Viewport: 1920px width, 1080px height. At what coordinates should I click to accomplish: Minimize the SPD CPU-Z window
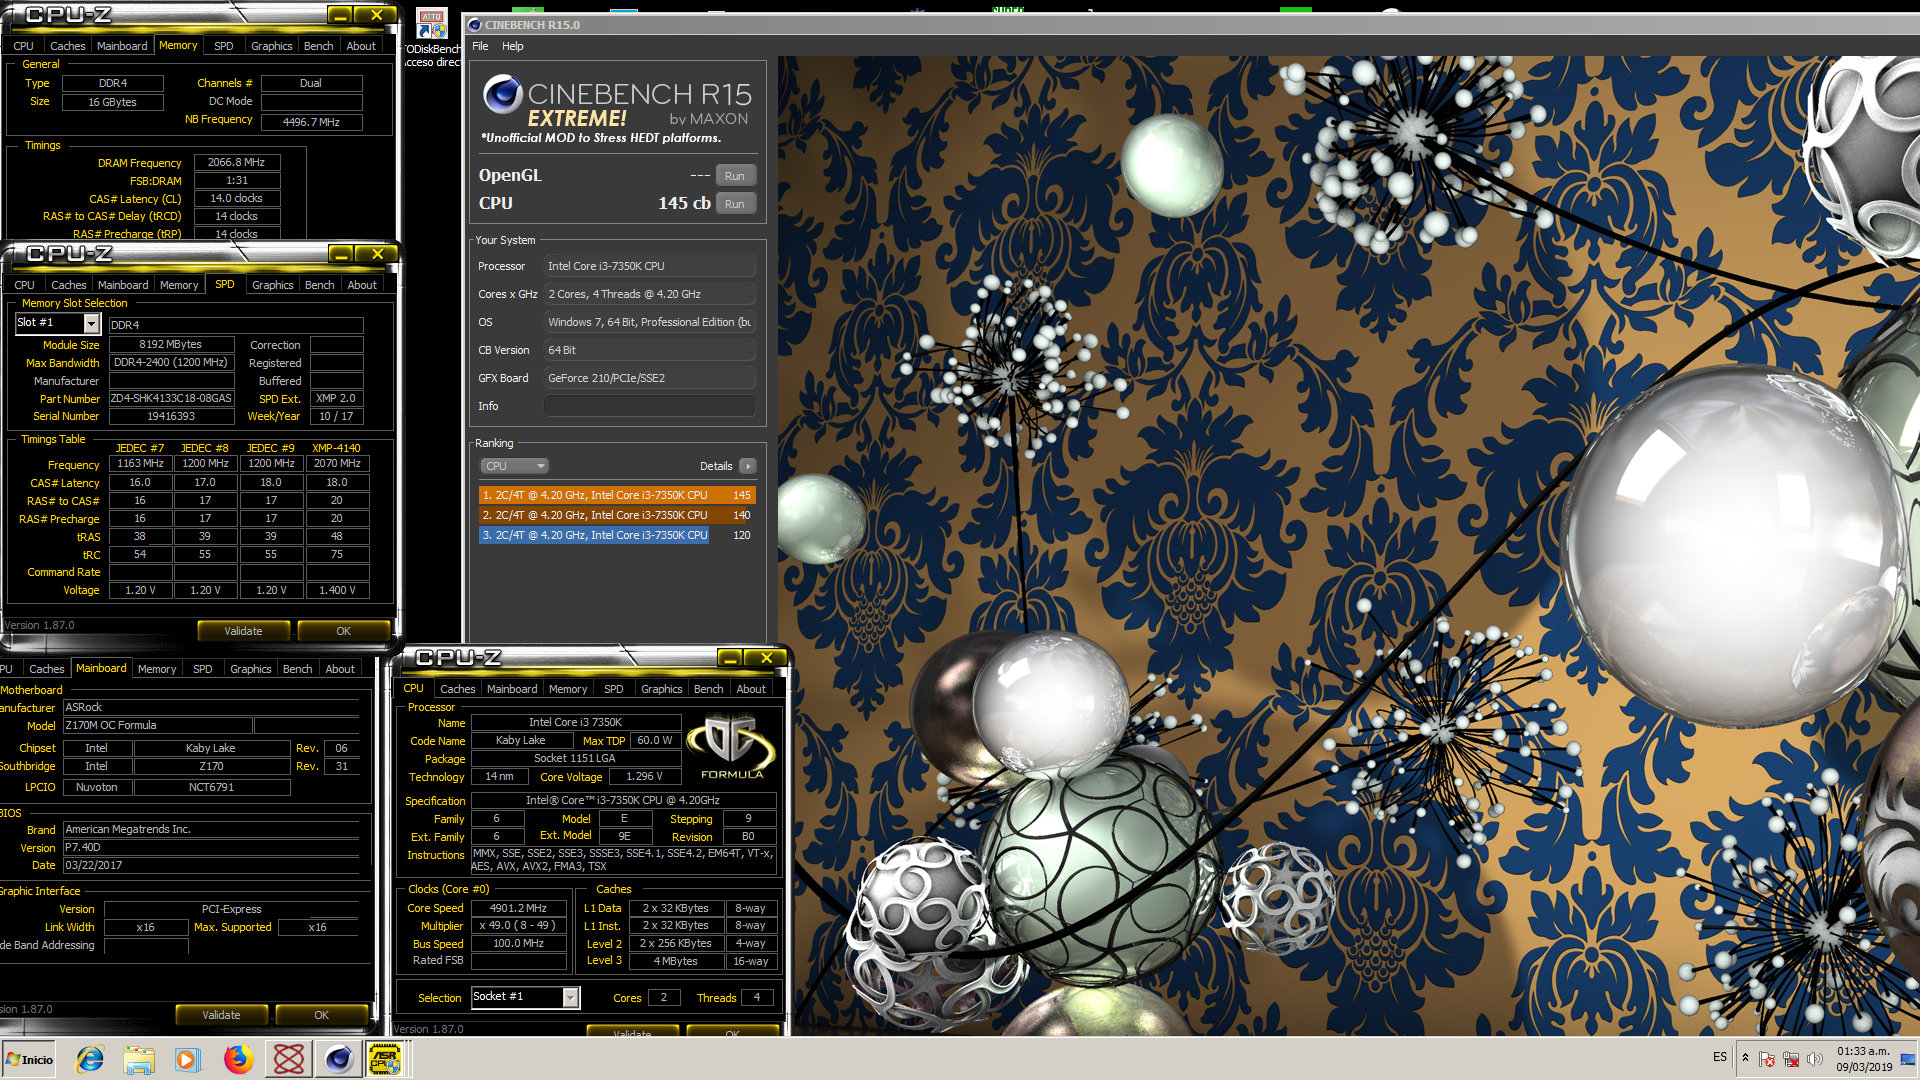(x=341, y=254)
